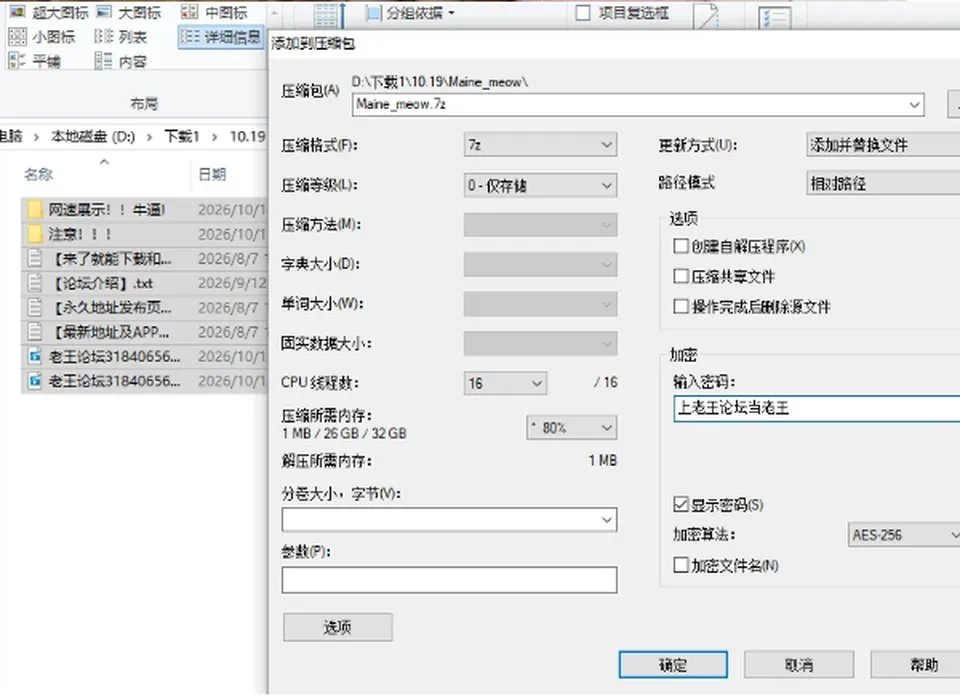The image size is (960, 696).
Task: Click 取消 button in archive dialog
Action: click(x=799, y=665)
